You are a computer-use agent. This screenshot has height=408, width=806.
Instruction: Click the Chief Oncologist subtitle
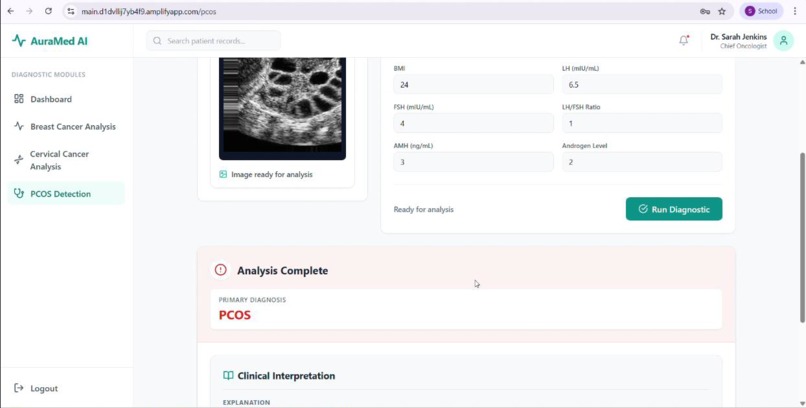tap(743, 46)
